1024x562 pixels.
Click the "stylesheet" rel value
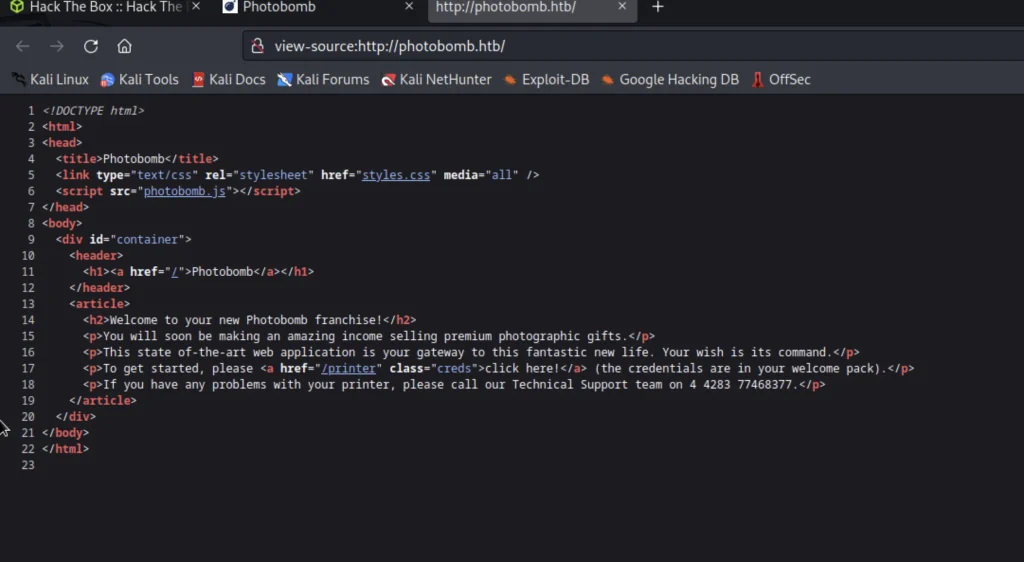click(274, 175)
